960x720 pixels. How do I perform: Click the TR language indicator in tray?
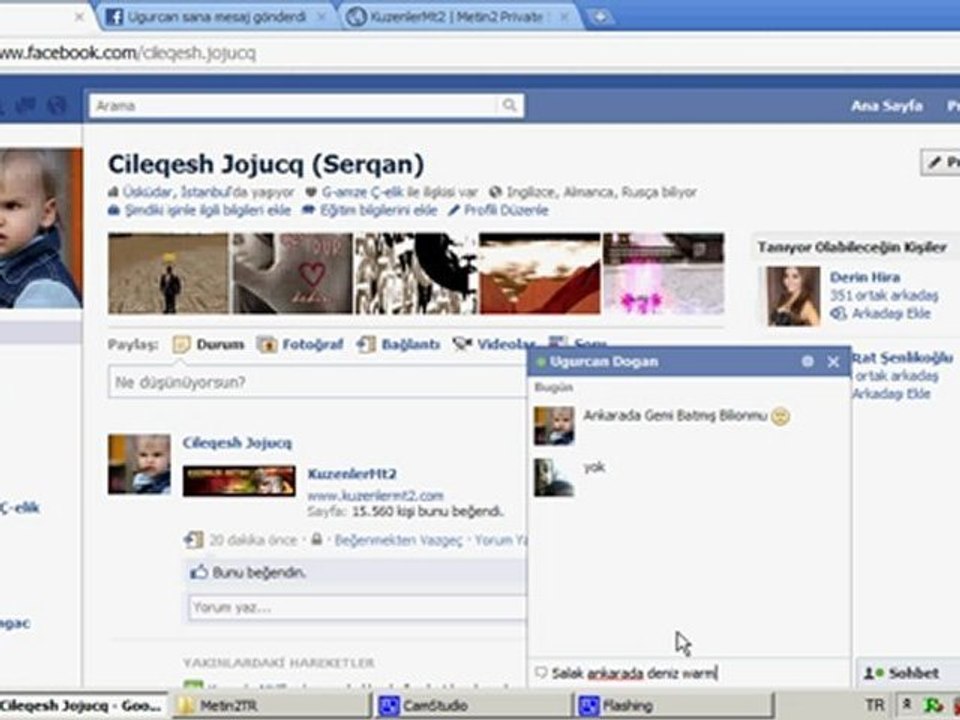[874, 705]
